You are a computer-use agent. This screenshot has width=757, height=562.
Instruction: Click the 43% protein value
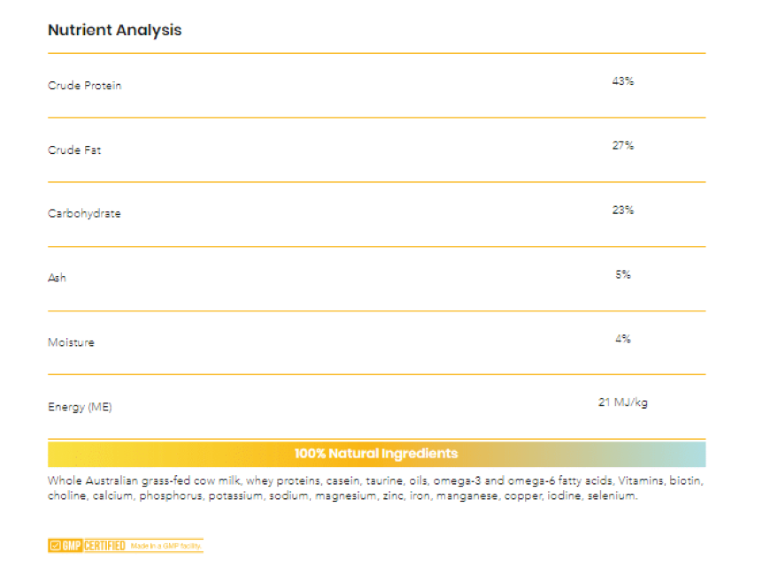point(622,81)
